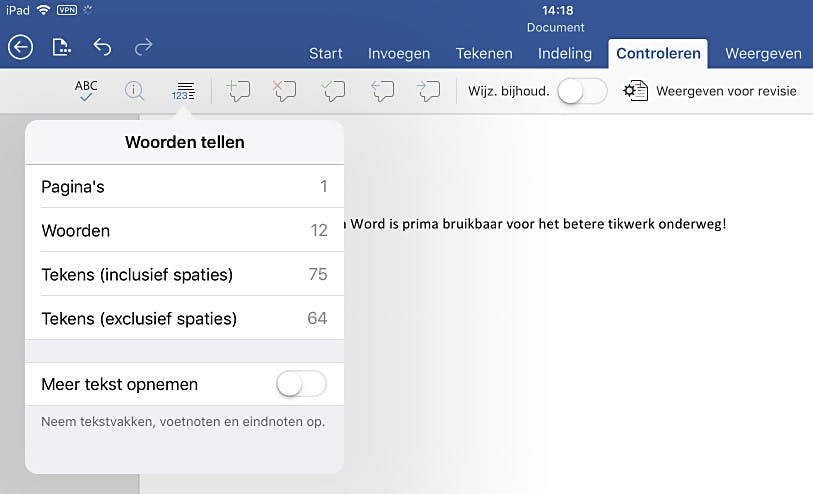Screen dimensions: 813x494
Task: Run ABC spelling check
Action: pyautogui.click(x=86, y=91)
